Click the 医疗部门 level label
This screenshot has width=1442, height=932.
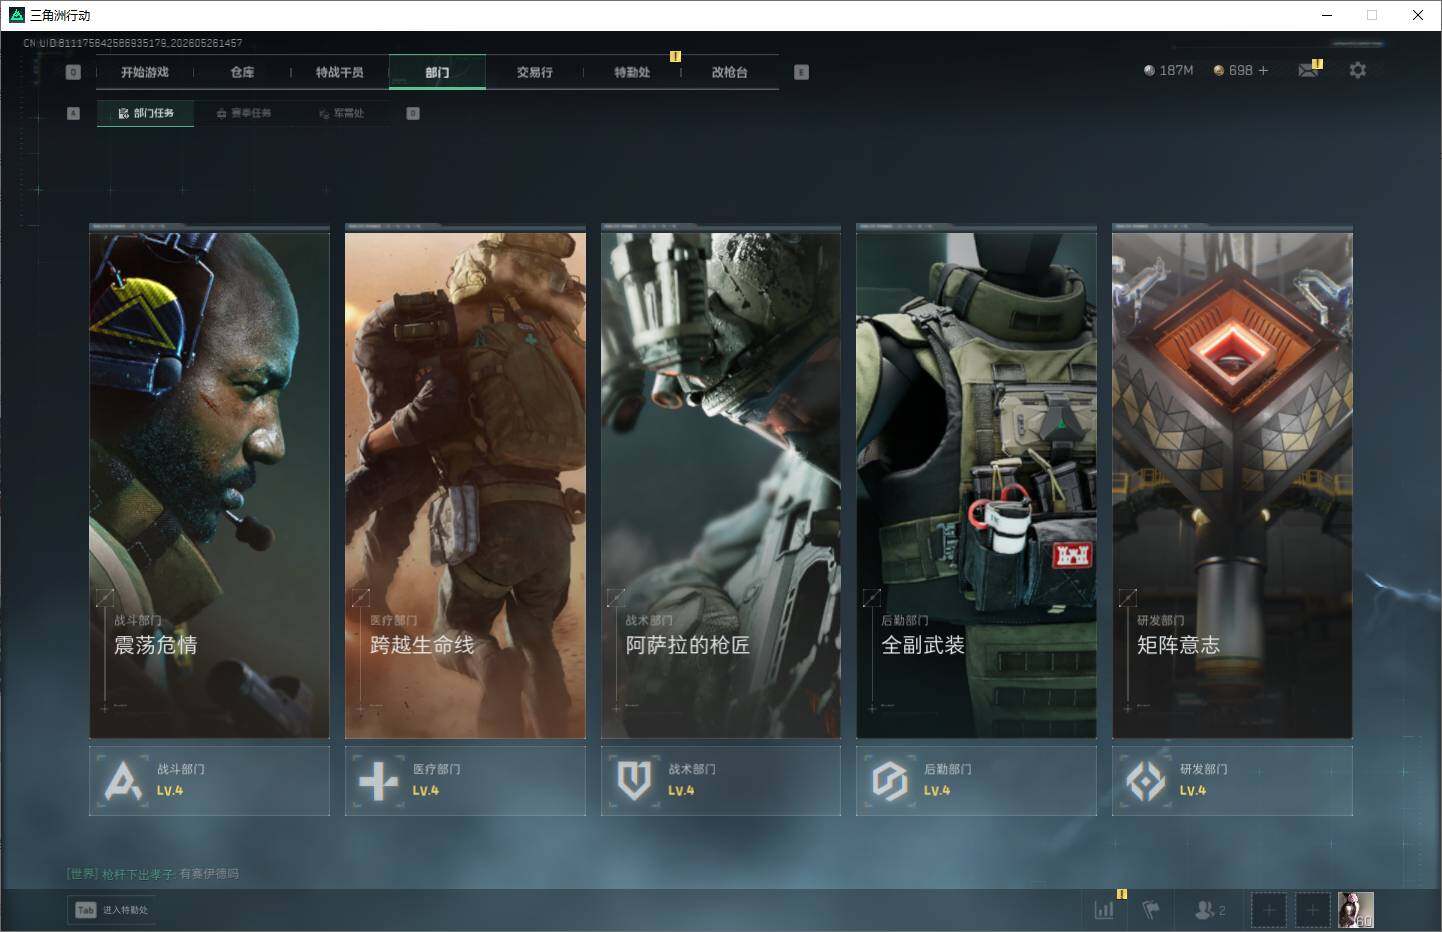tap(426, 790)
